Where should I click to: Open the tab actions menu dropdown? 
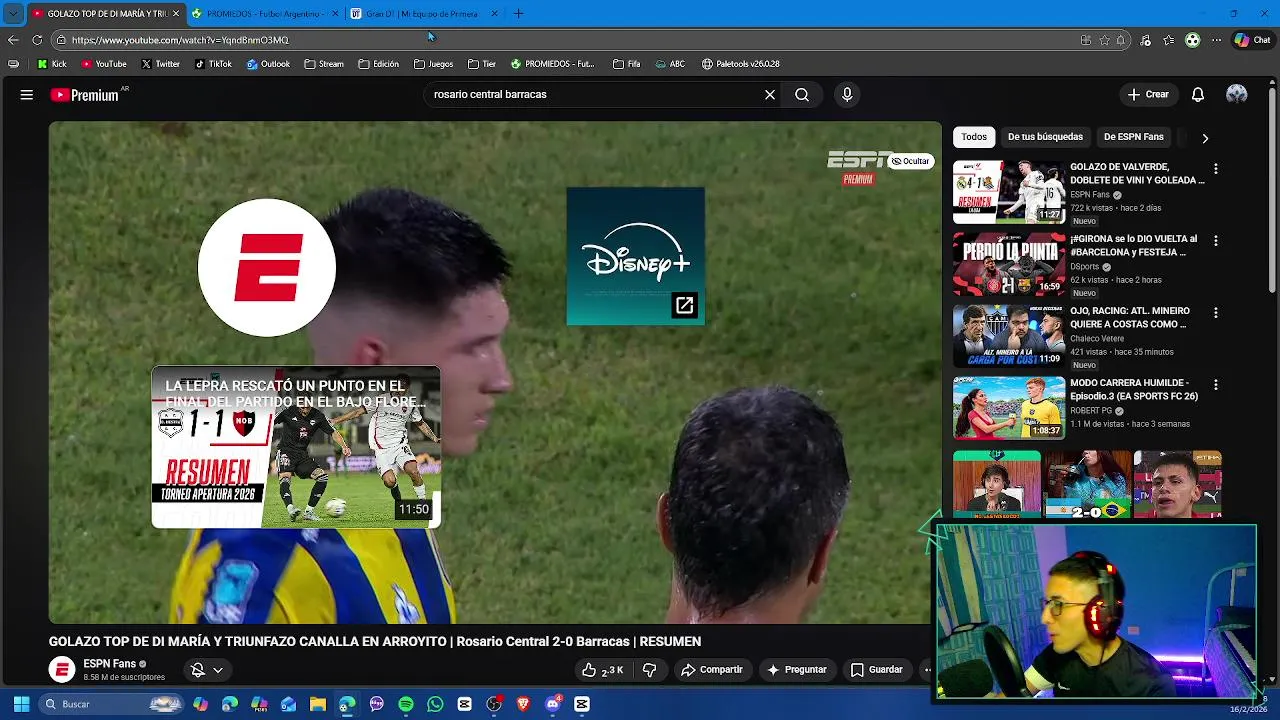coord(13,14)
